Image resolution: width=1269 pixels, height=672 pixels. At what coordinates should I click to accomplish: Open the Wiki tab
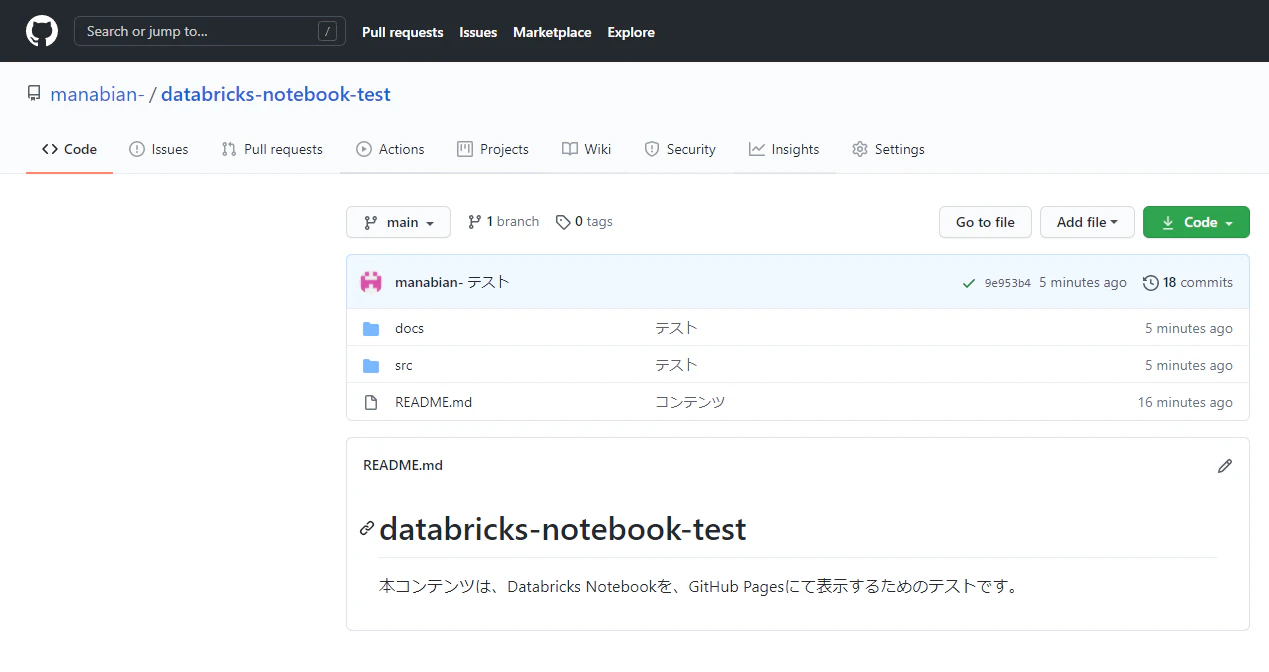tap(586, 149)
